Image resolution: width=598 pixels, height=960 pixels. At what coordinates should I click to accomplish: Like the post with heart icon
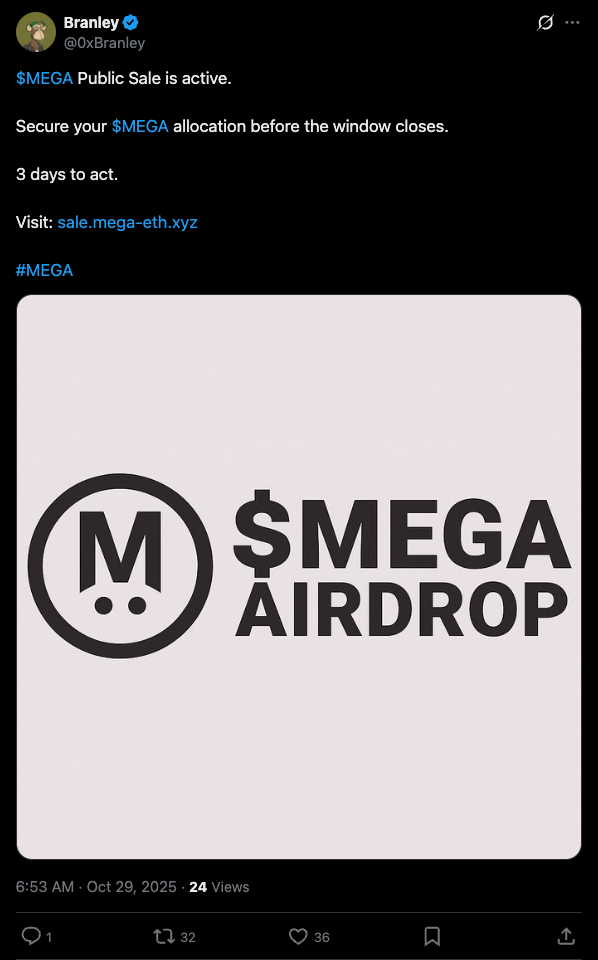pos(298,936)
